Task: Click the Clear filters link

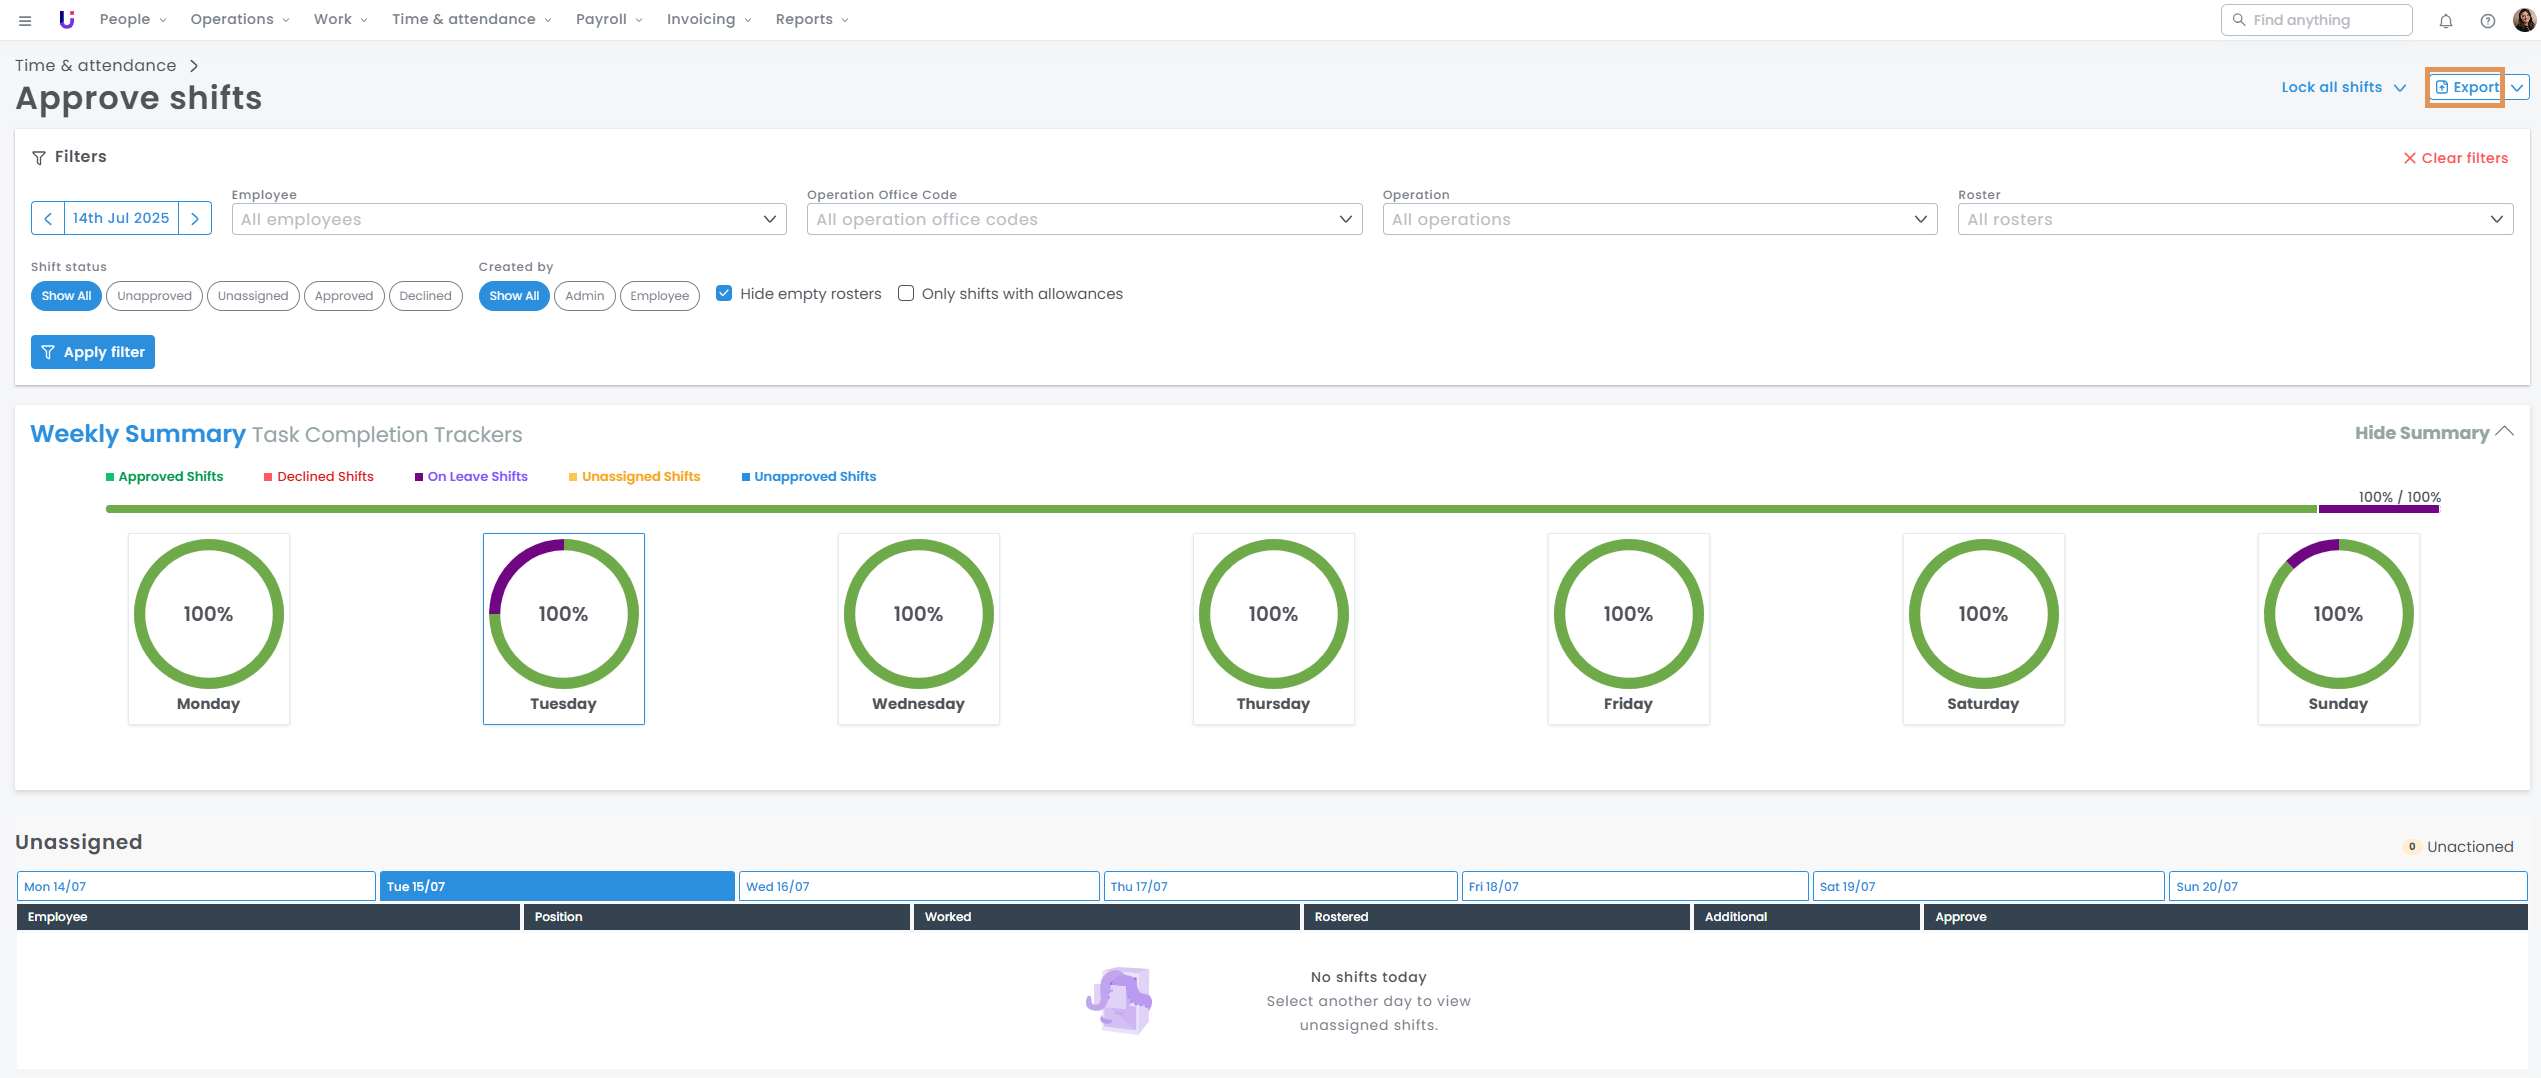Action: pos(2455,158)
